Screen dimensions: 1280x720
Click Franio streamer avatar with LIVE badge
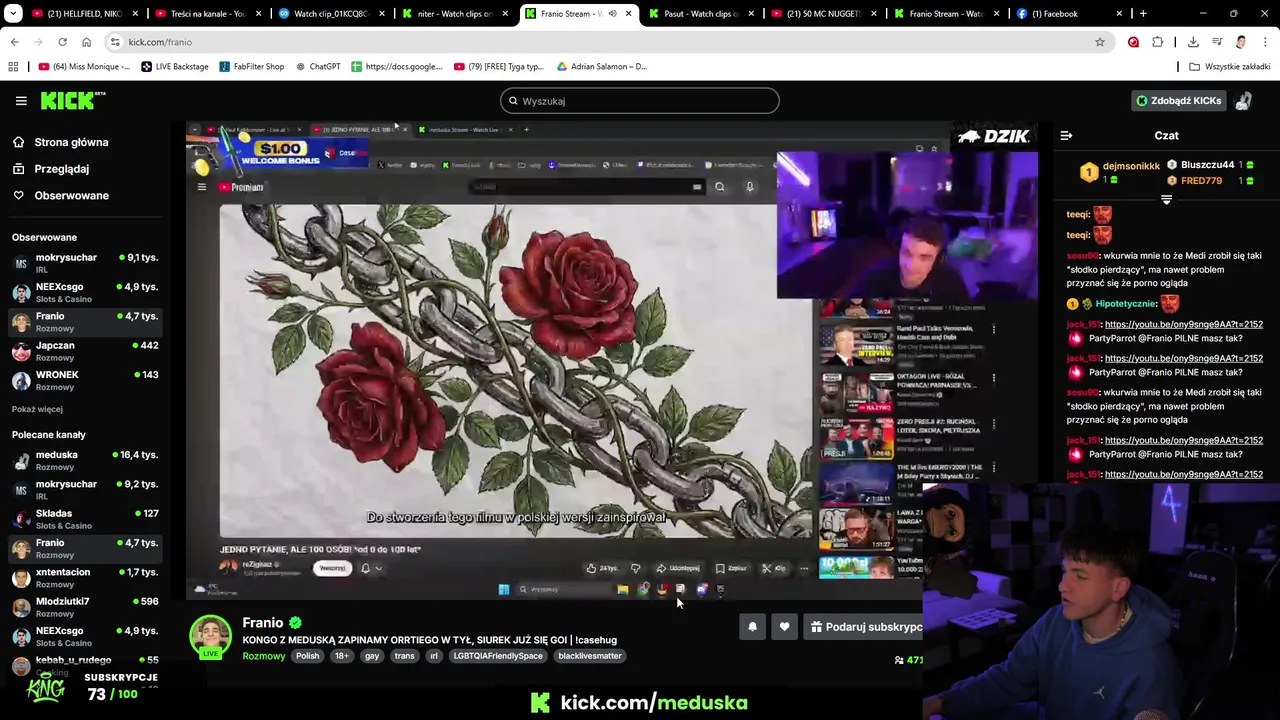(x=211, y=637)
